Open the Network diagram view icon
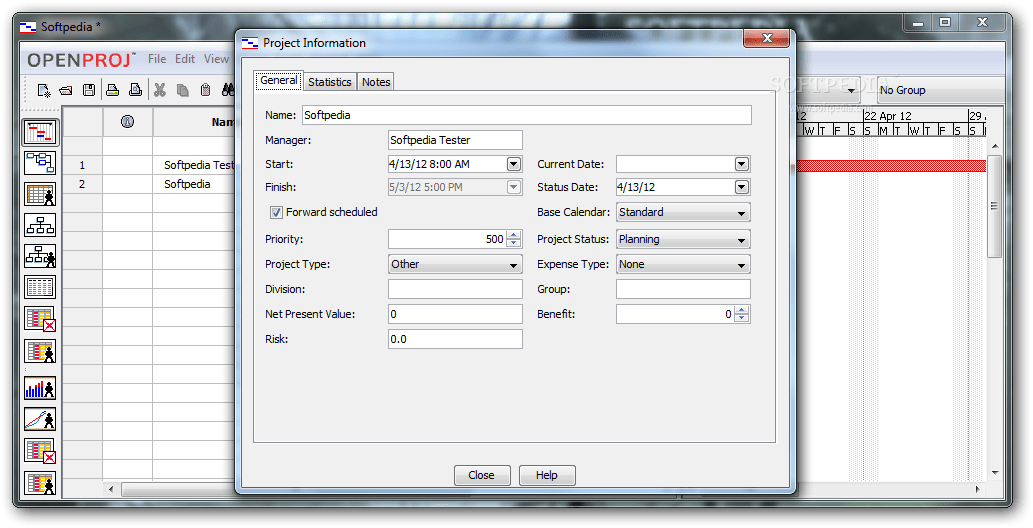The width and height of the screenshot is (1033, 528). [40, 162]
